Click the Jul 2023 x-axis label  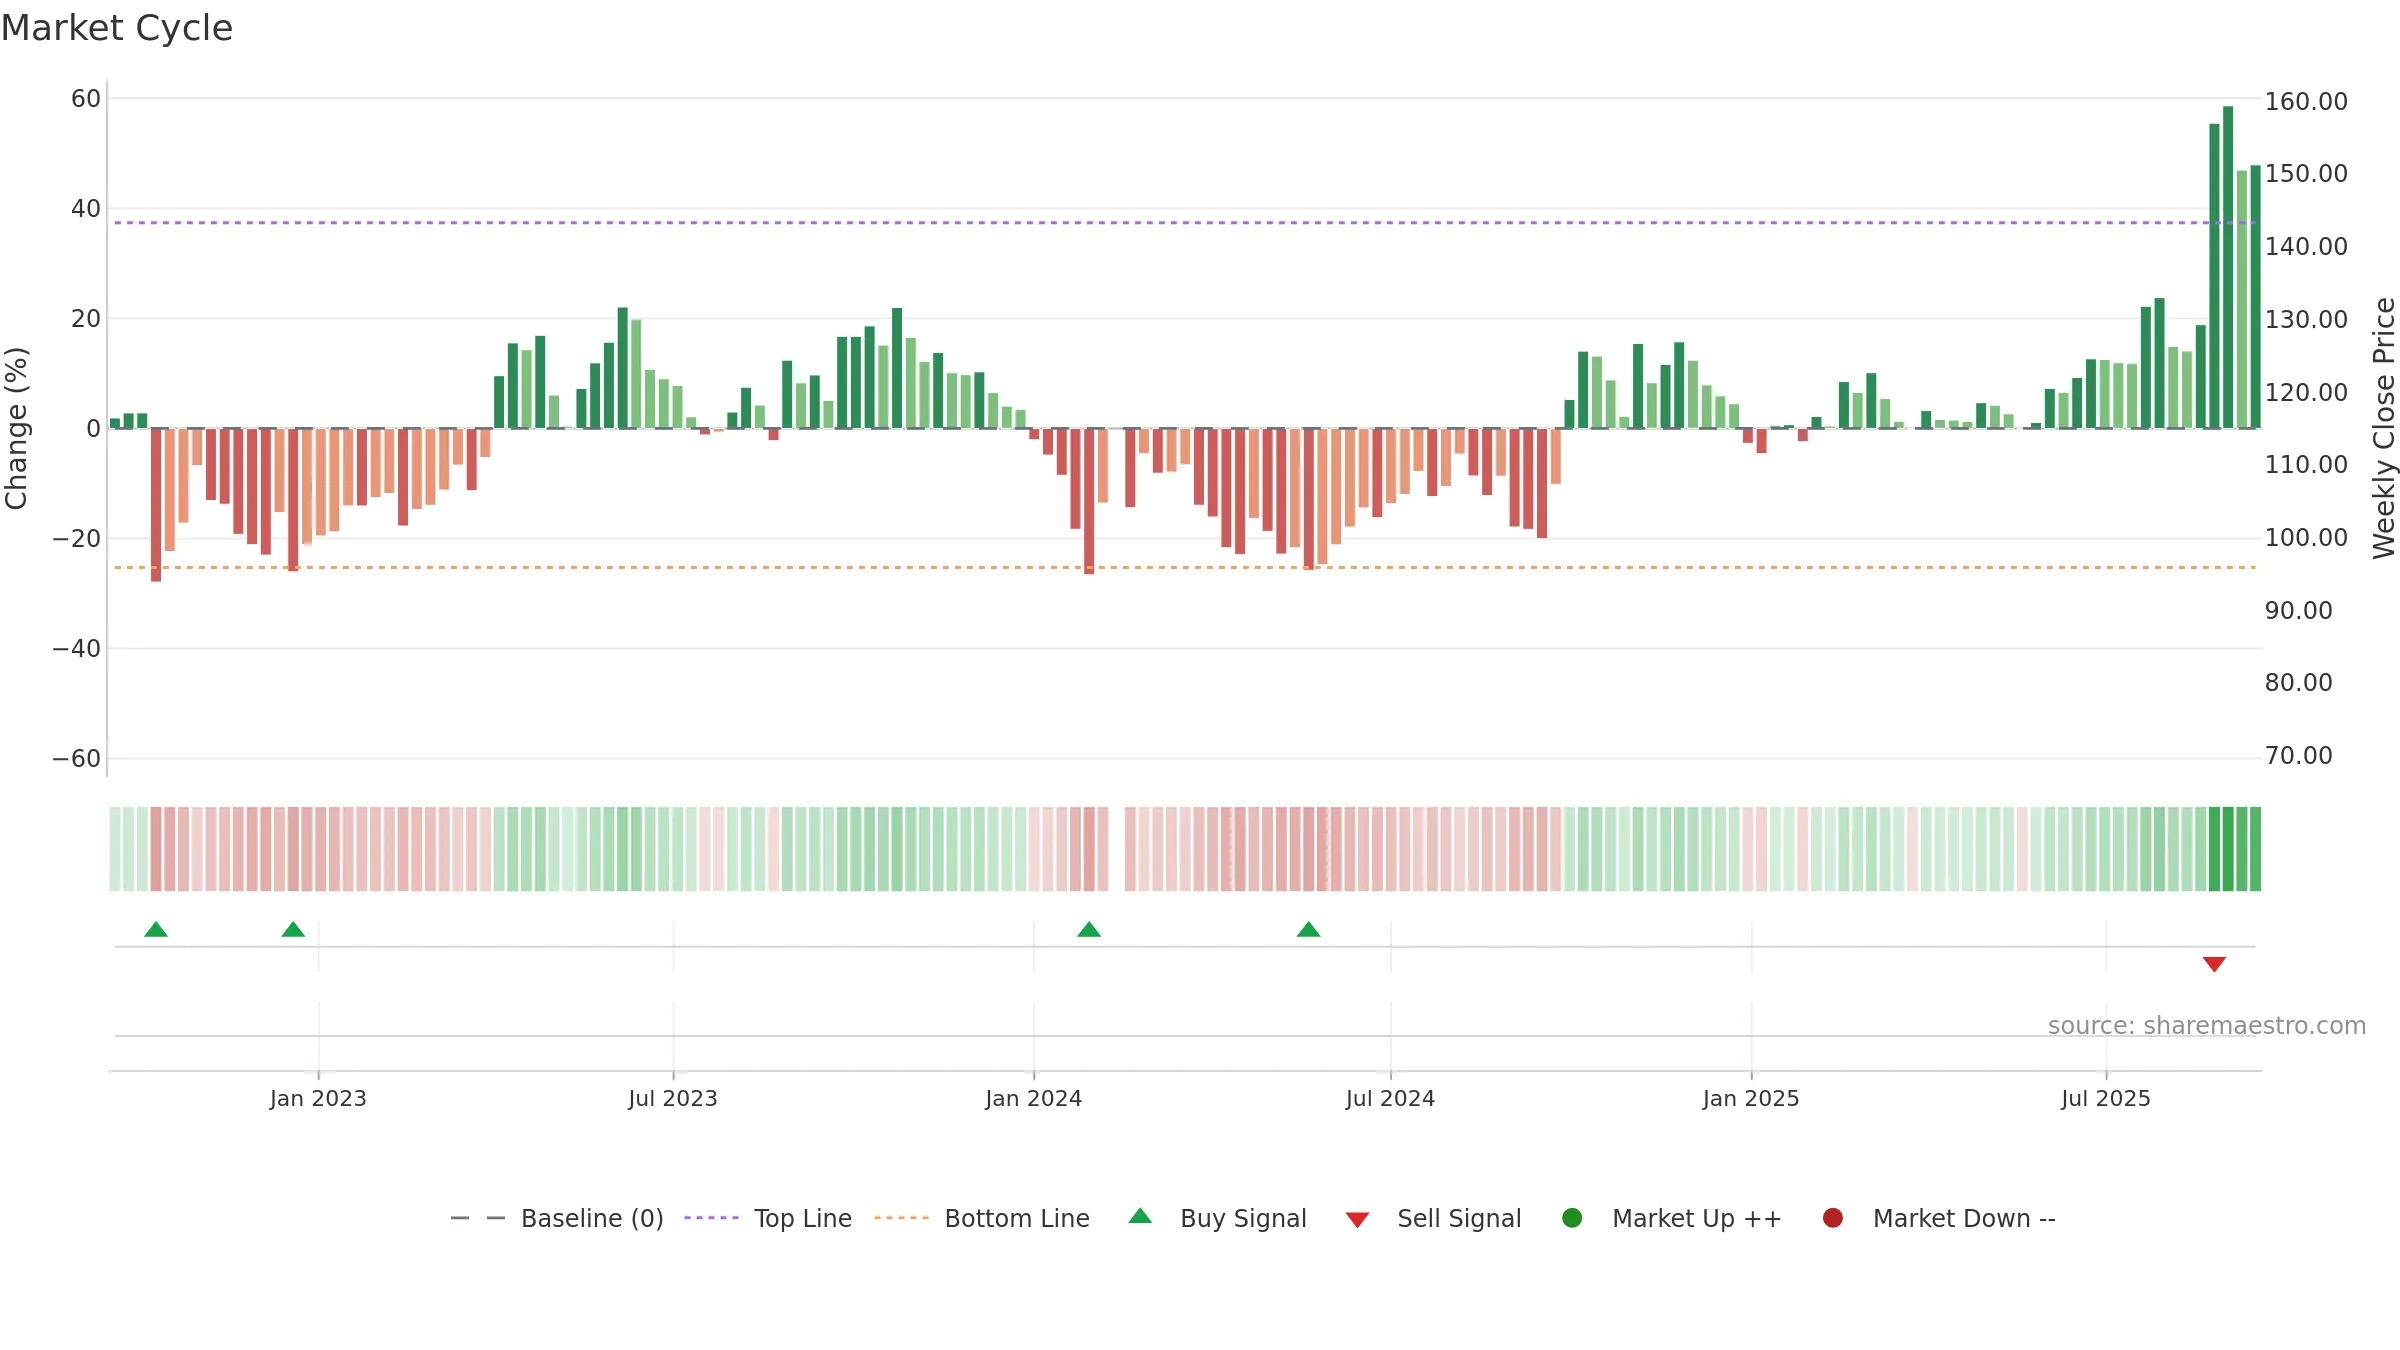point(673,1098)
